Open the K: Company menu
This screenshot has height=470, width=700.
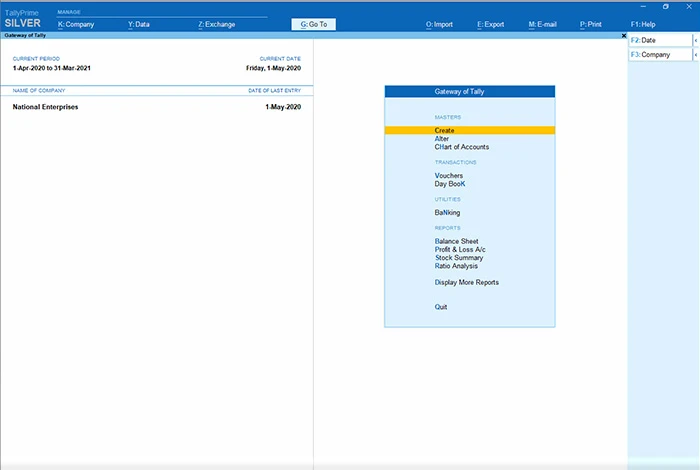pos(76,25)
